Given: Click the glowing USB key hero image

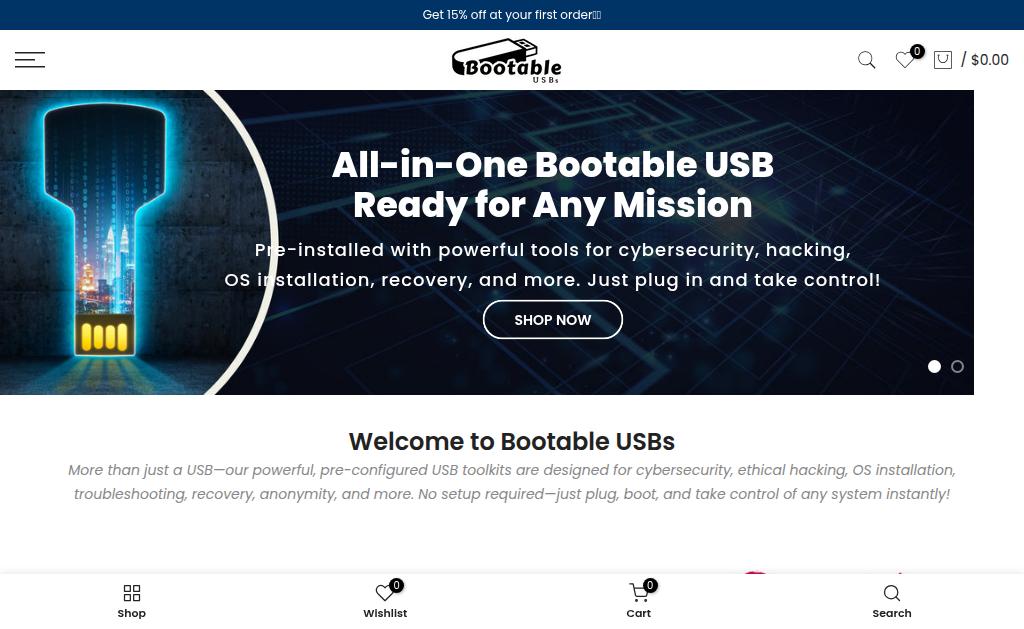Looking at the screenshot, I should coord(104,232).
